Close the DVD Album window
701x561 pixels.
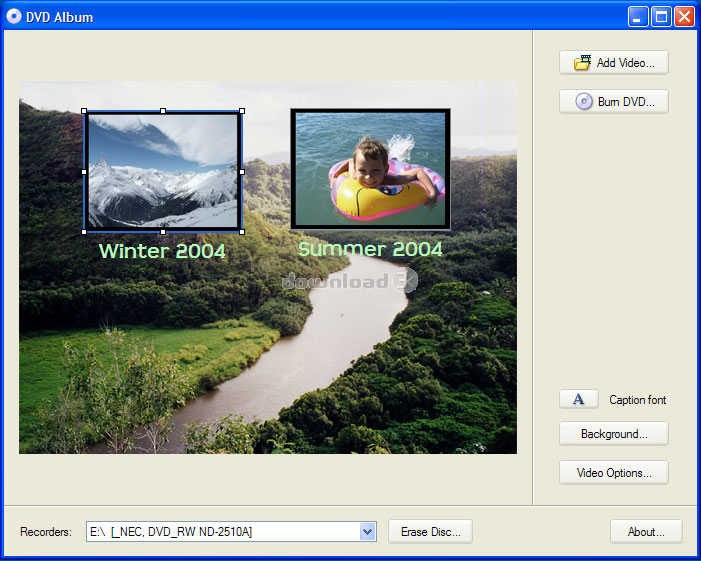684,16
